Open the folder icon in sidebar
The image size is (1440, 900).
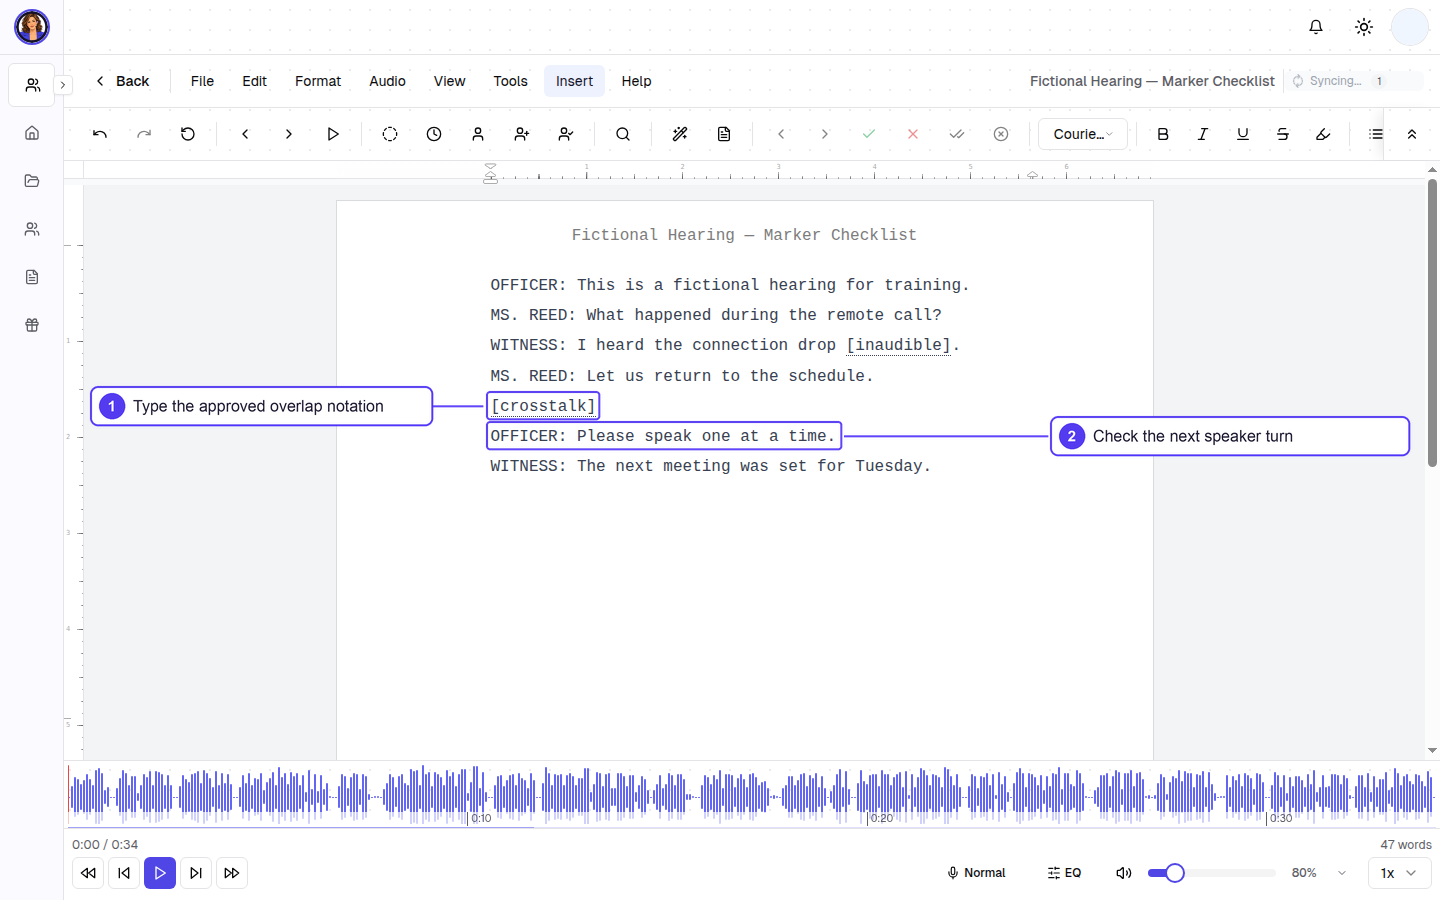pos(32,181)
